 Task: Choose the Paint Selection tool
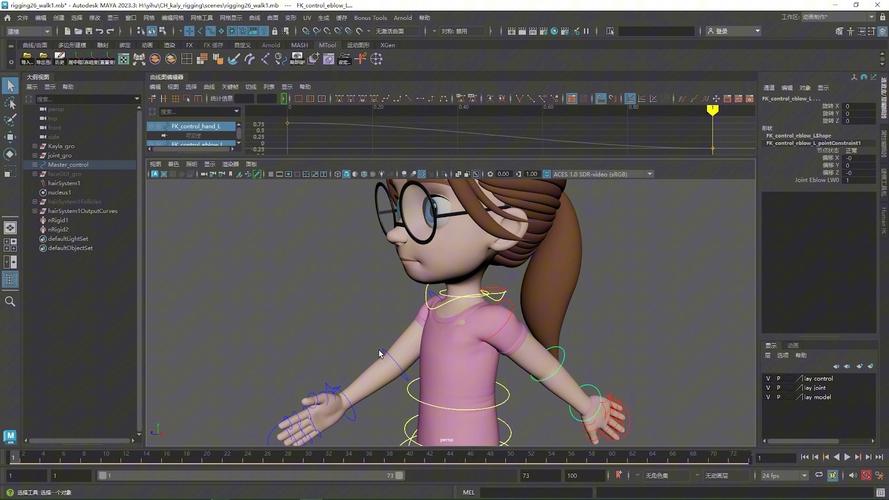(x=10, y=120)
